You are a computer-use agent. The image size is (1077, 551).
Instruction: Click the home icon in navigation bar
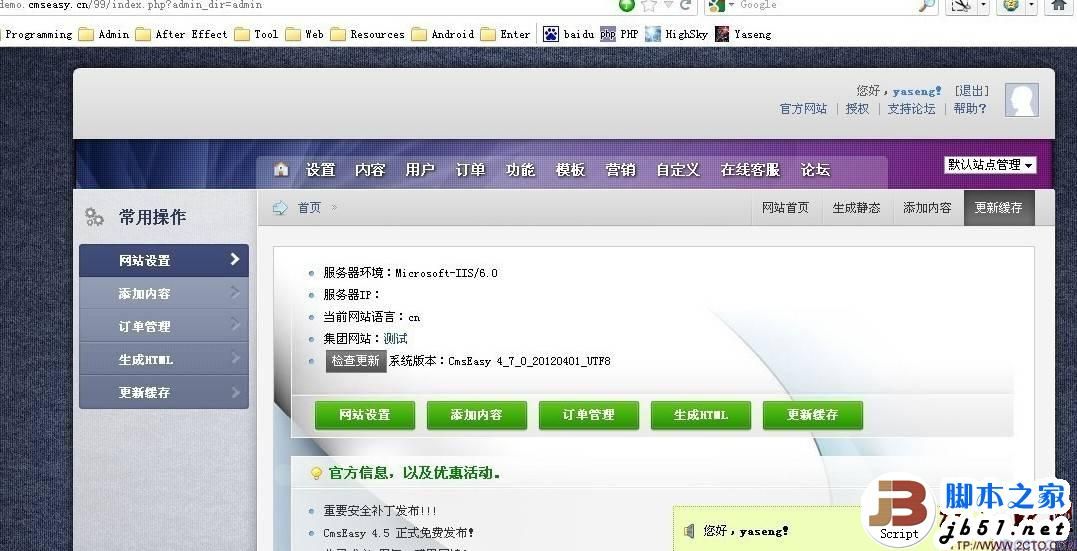[x=281, y=169]
